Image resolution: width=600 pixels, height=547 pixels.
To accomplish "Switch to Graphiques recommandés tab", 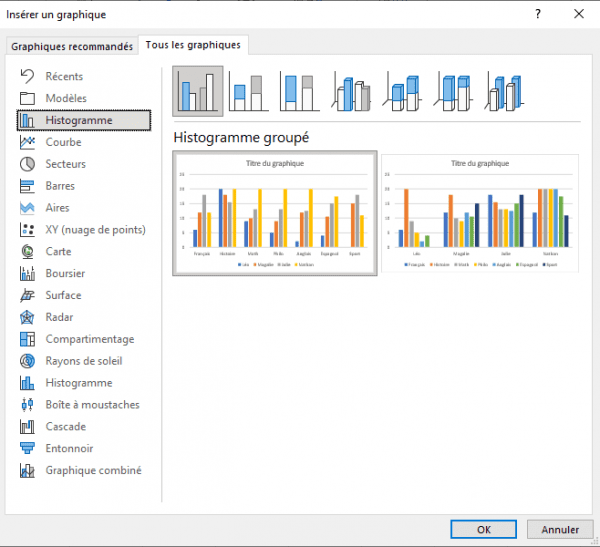I will pos(72,46).
